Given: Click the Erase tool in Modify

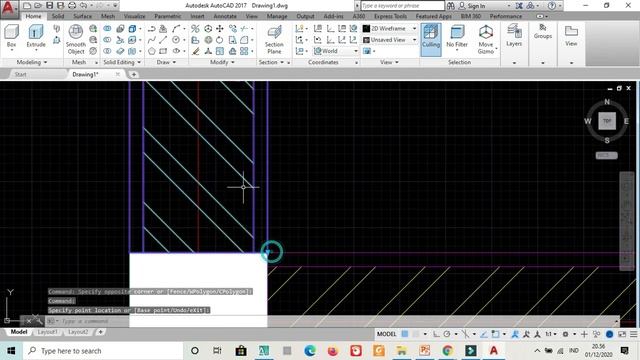Looking at the screenshot, I should [x=196, y=51].
